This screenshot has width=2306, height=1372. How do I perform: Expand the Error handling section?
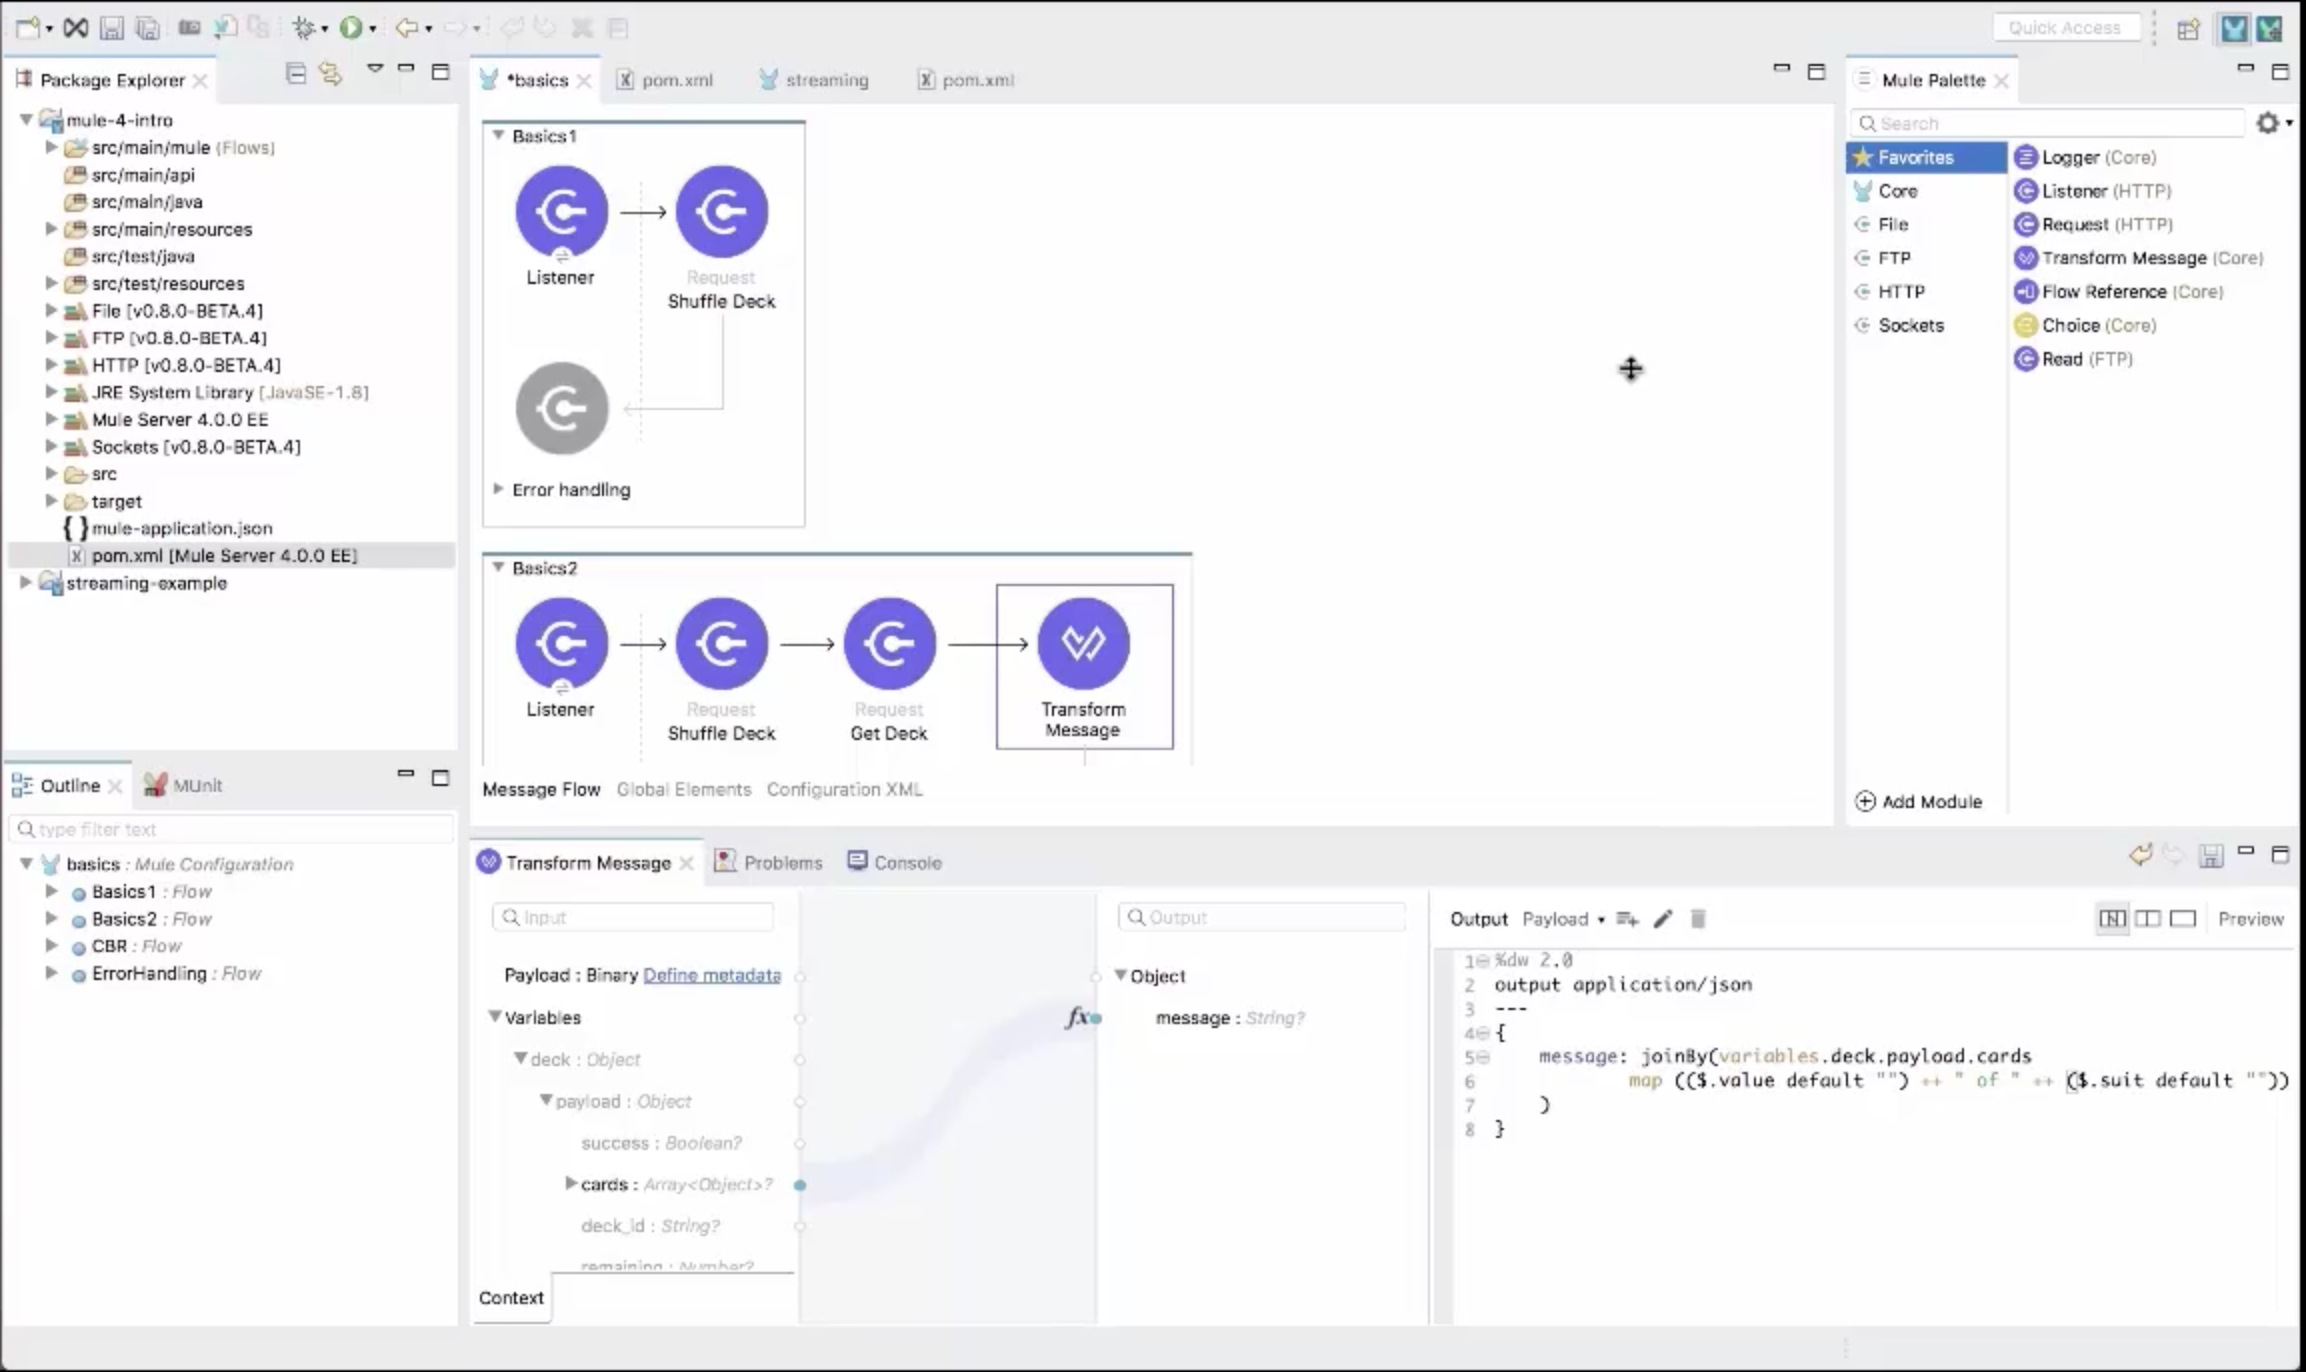(x=498, y=489)
